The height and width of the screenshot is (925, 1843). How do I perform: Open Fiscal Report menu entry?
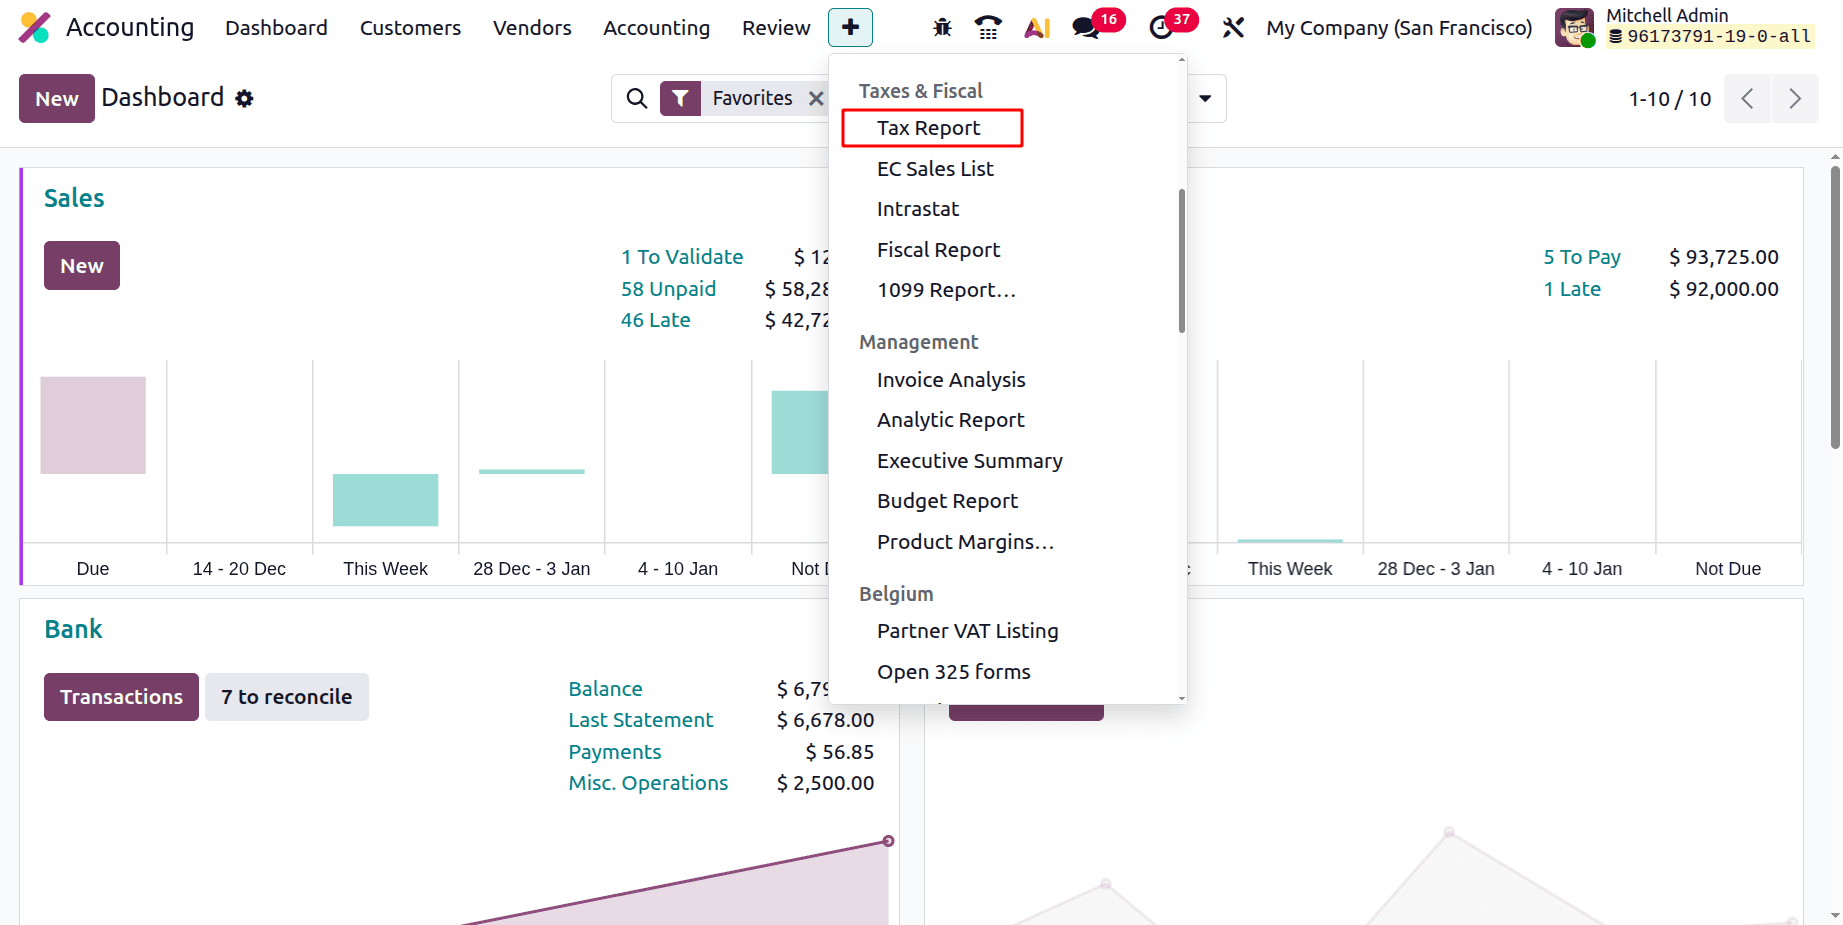938,250
